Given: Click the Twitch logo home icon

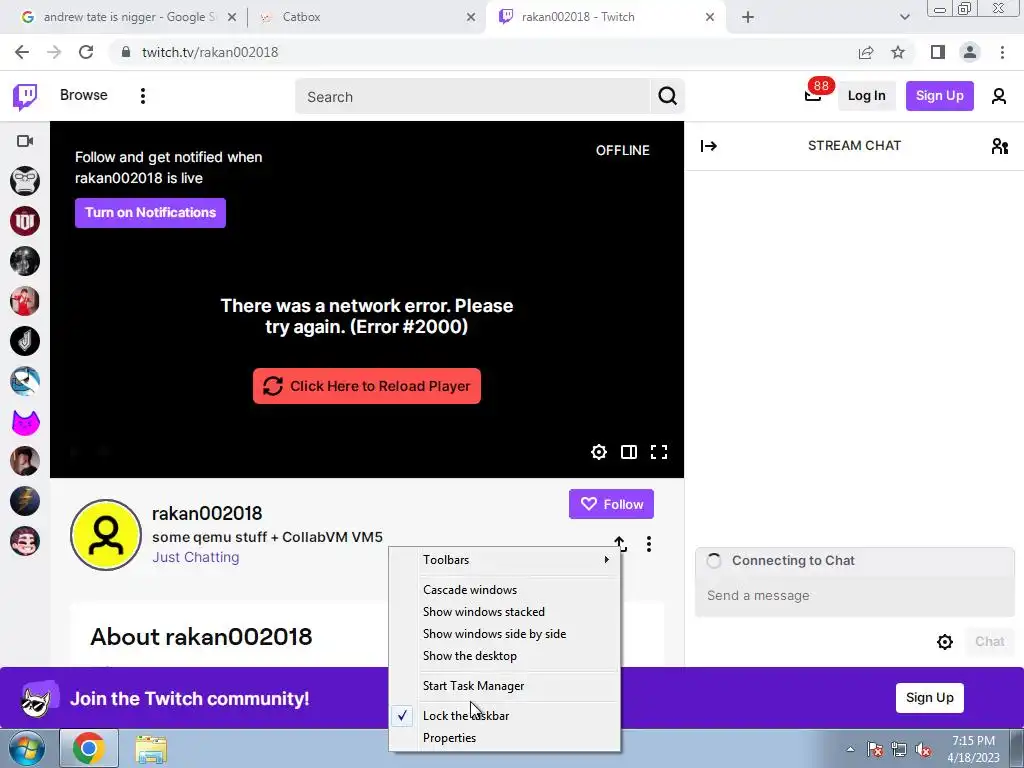Looking at the screenshot, I should (x=25, y=97).
